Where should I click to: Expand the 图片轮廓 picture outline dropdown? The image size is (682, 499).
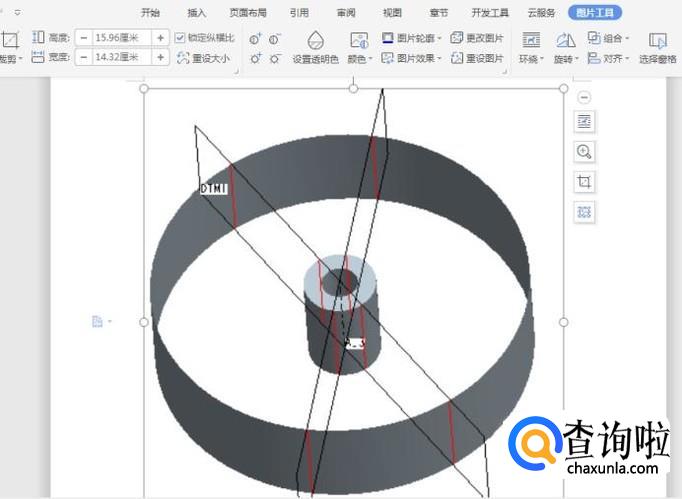(412, 38)
